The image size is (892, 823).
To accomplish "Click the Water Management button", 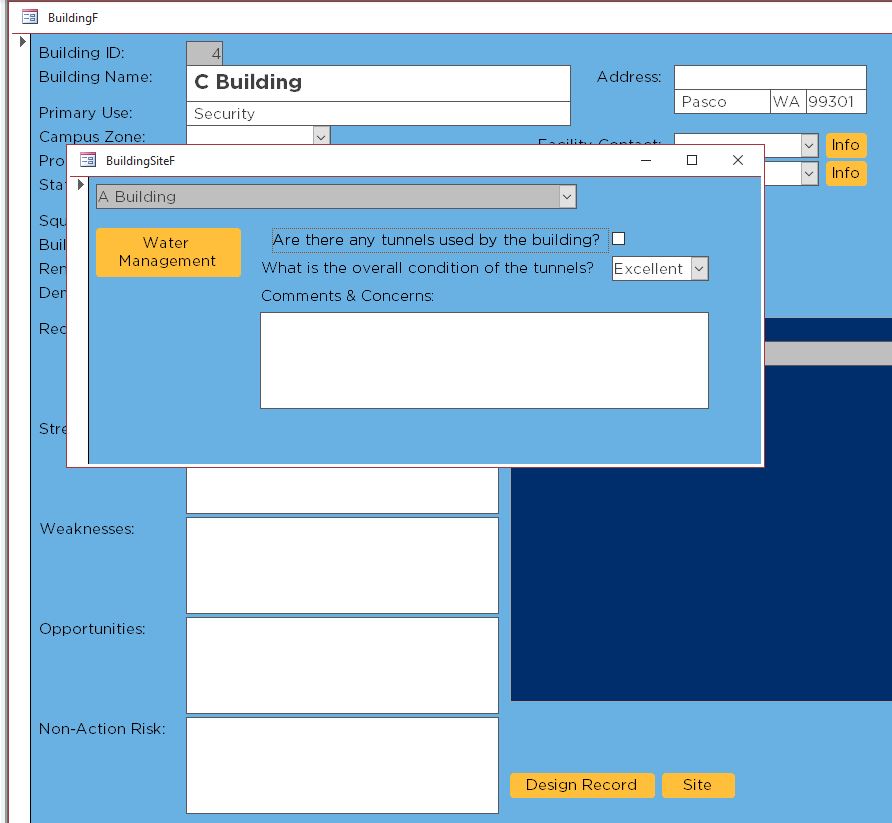I will pos(168,252).
